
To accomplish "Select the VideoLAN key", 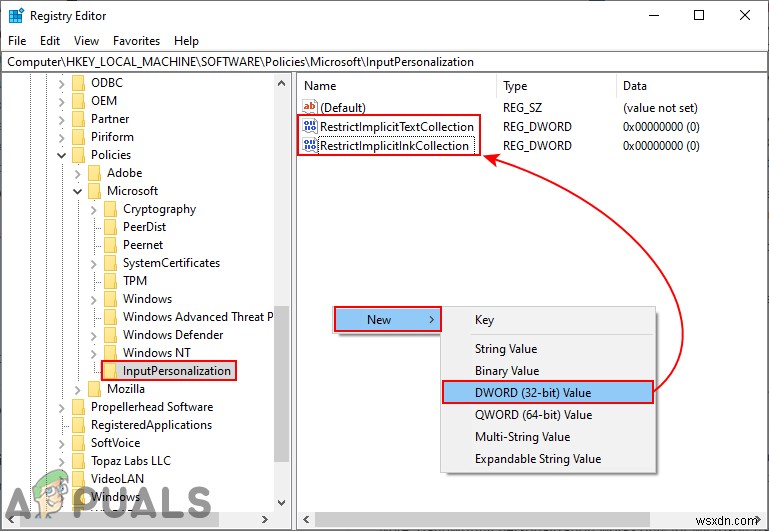I will [117, 479].
